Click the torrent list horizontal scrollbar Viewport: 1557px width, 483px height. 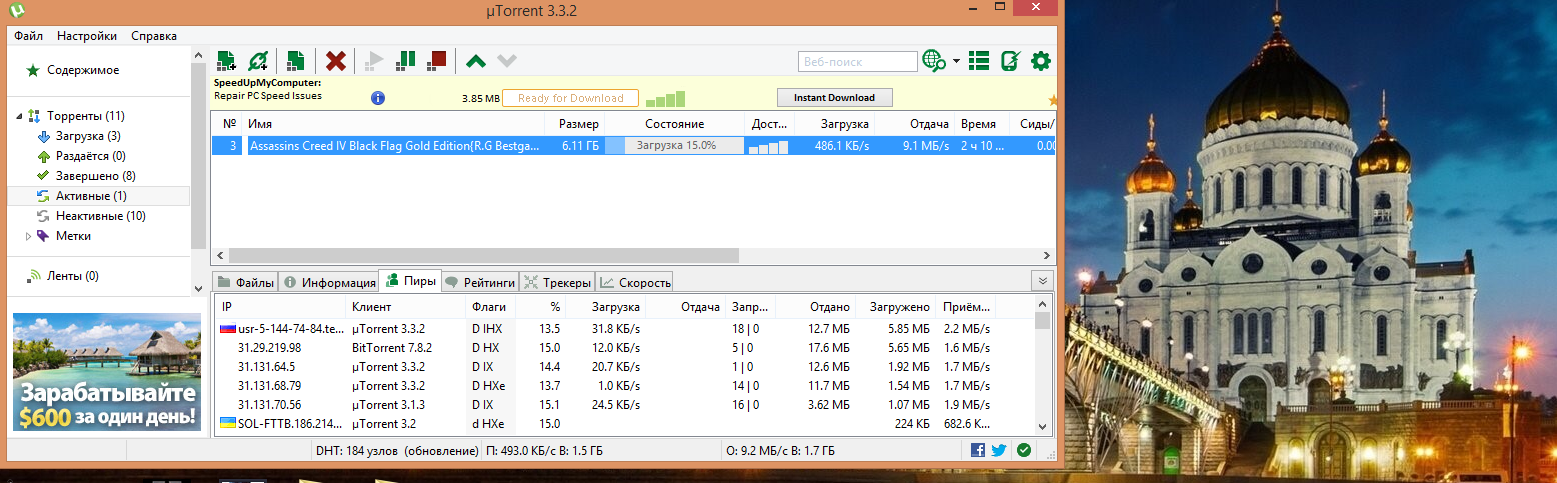click(x=482, y=256)
